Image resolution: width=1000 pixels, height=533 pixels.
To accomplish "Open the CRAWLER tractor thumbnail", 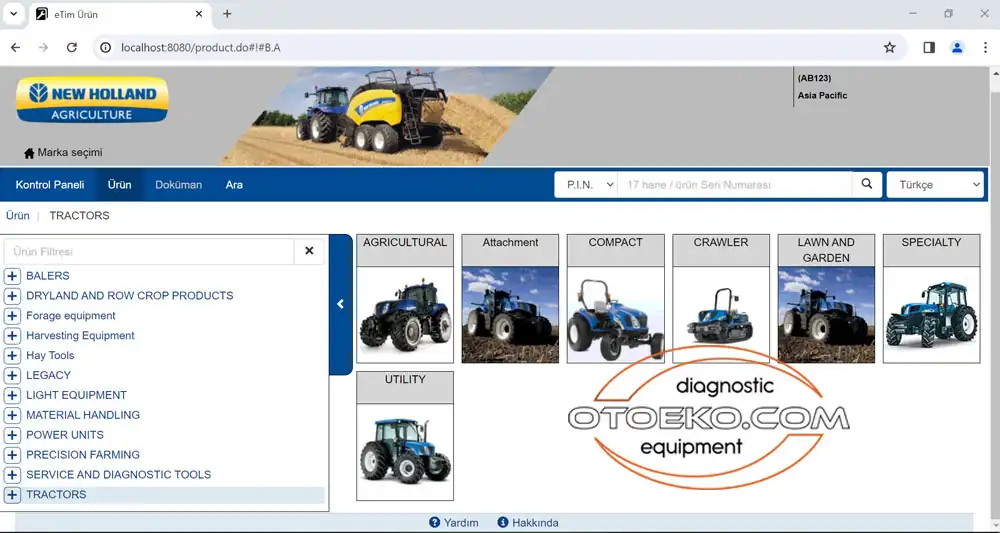I will [720, 314].
